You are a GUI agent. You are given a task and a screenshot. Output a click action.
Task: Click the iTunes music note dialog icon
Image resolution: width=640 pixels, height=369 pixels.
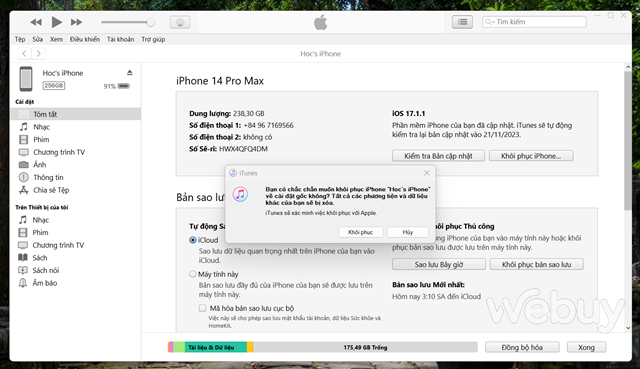click(240, 194)
